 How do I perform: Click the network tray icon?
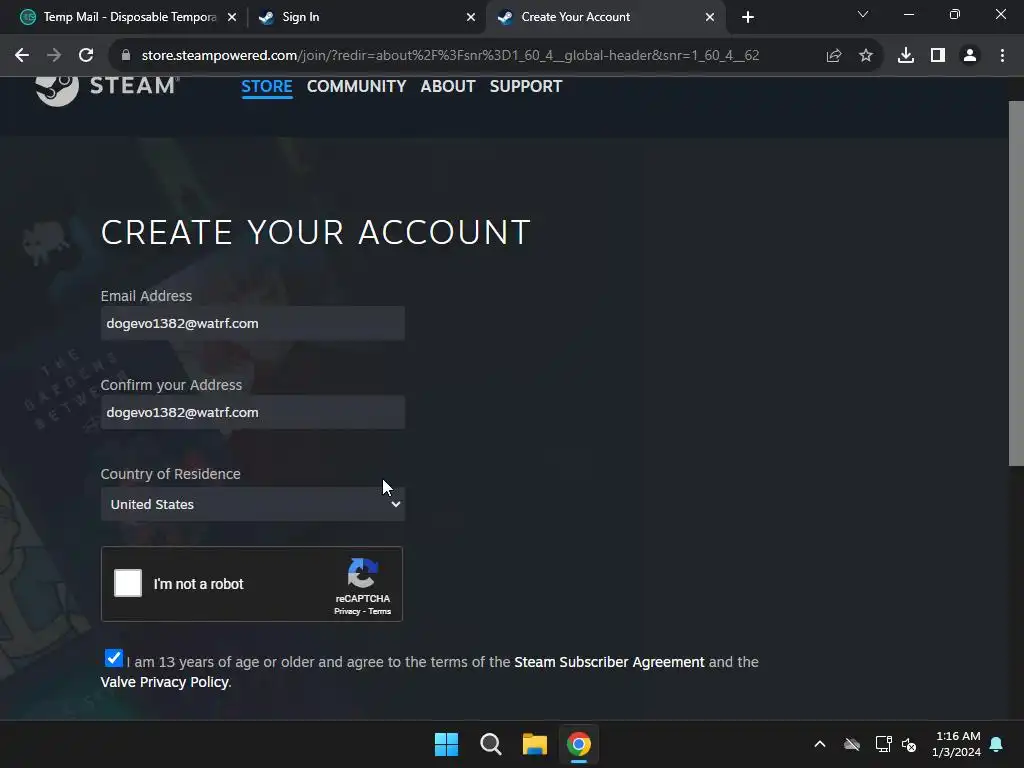(x=883, y=744)
